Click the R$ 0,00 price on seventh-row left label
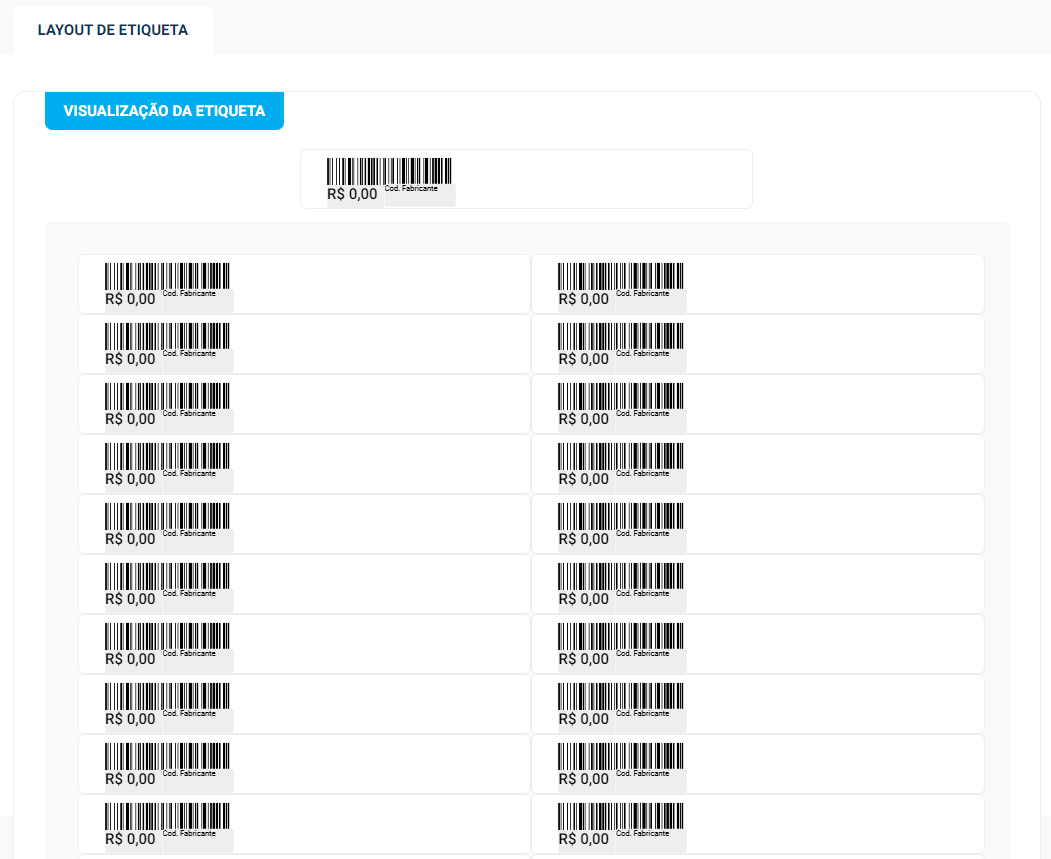The width and height of the screenshot is (1051, 859). 130,659
